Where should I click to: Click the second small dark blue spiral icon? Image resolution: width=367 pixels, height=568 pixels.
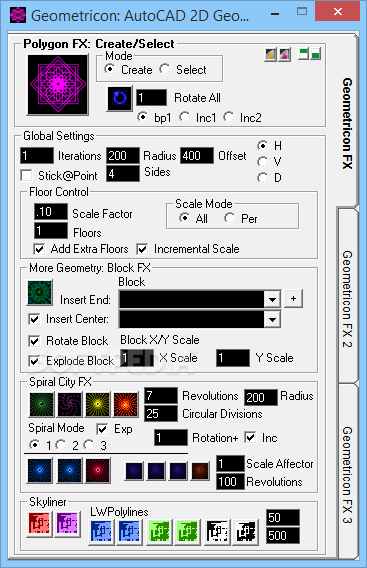tap(156, 471)
